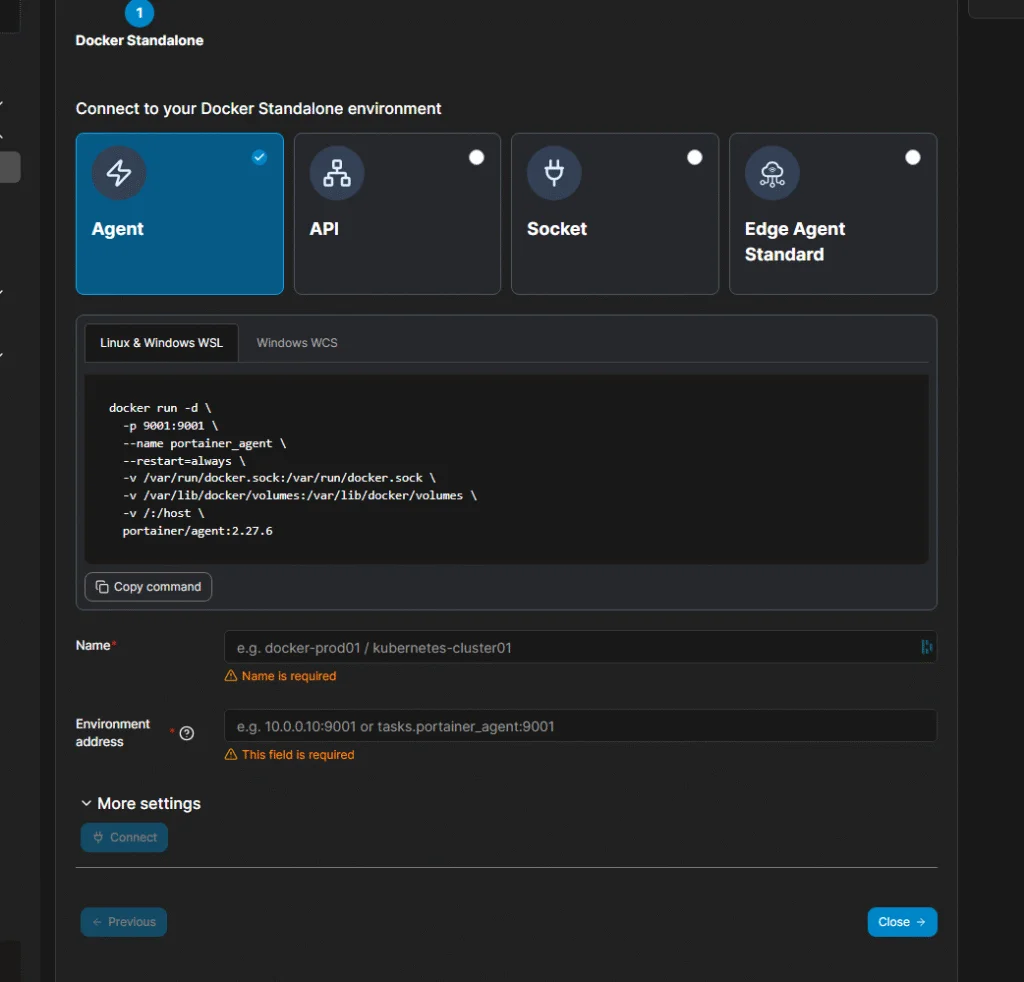Click the Edge Agent cloud icon
This screenshot has width=1024, height=982.
pos(773,173)
